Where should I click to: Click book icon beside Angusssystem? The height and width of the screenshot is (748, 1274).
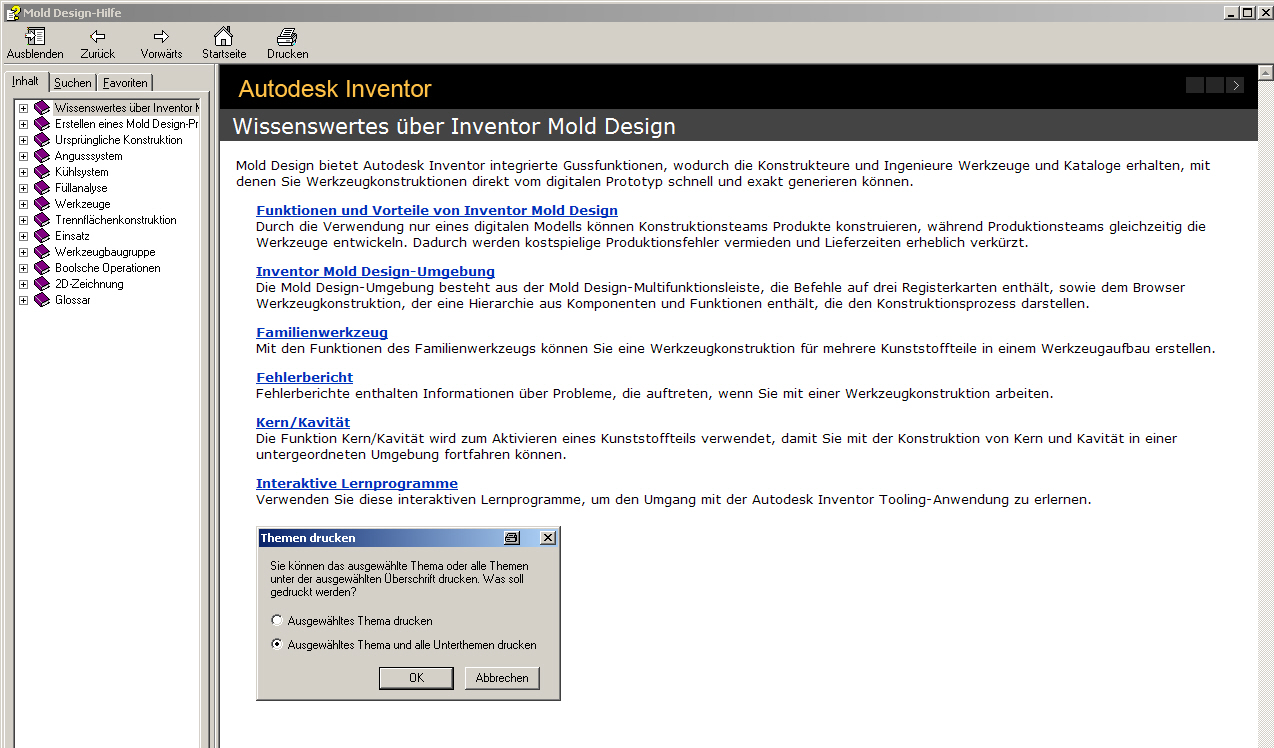(x=41, y=156)
